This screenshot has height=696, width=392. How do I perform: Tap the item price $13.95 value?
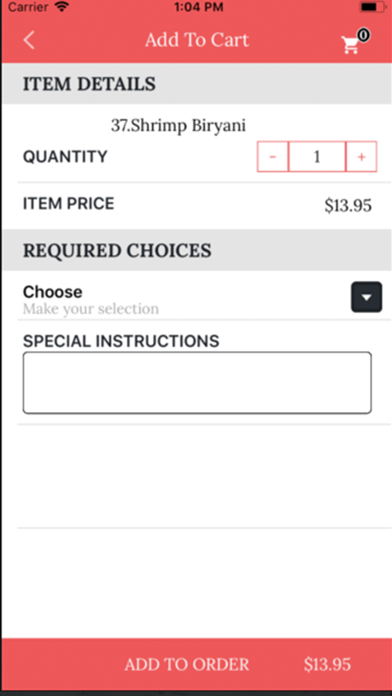348,206
